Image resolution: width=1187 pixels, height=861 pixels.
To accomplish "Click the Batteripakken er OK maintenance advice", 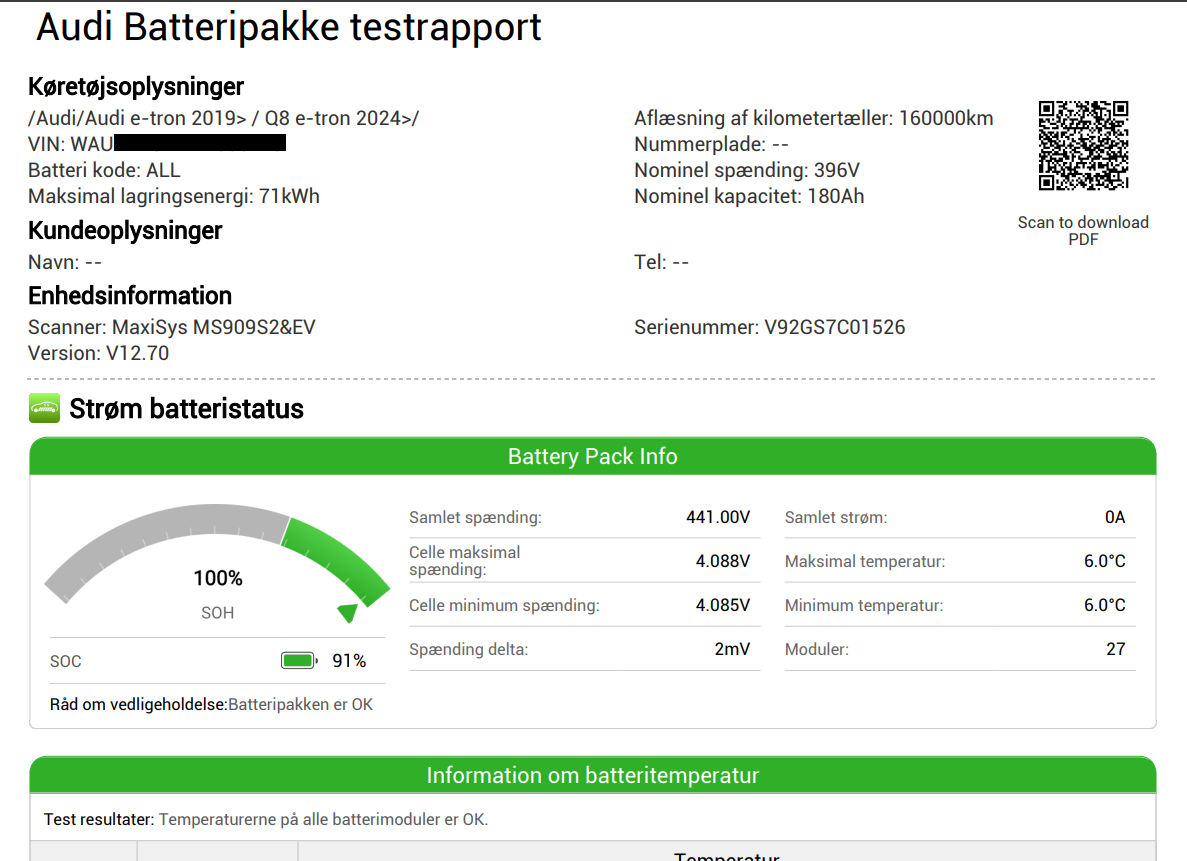I will point(300,704).
